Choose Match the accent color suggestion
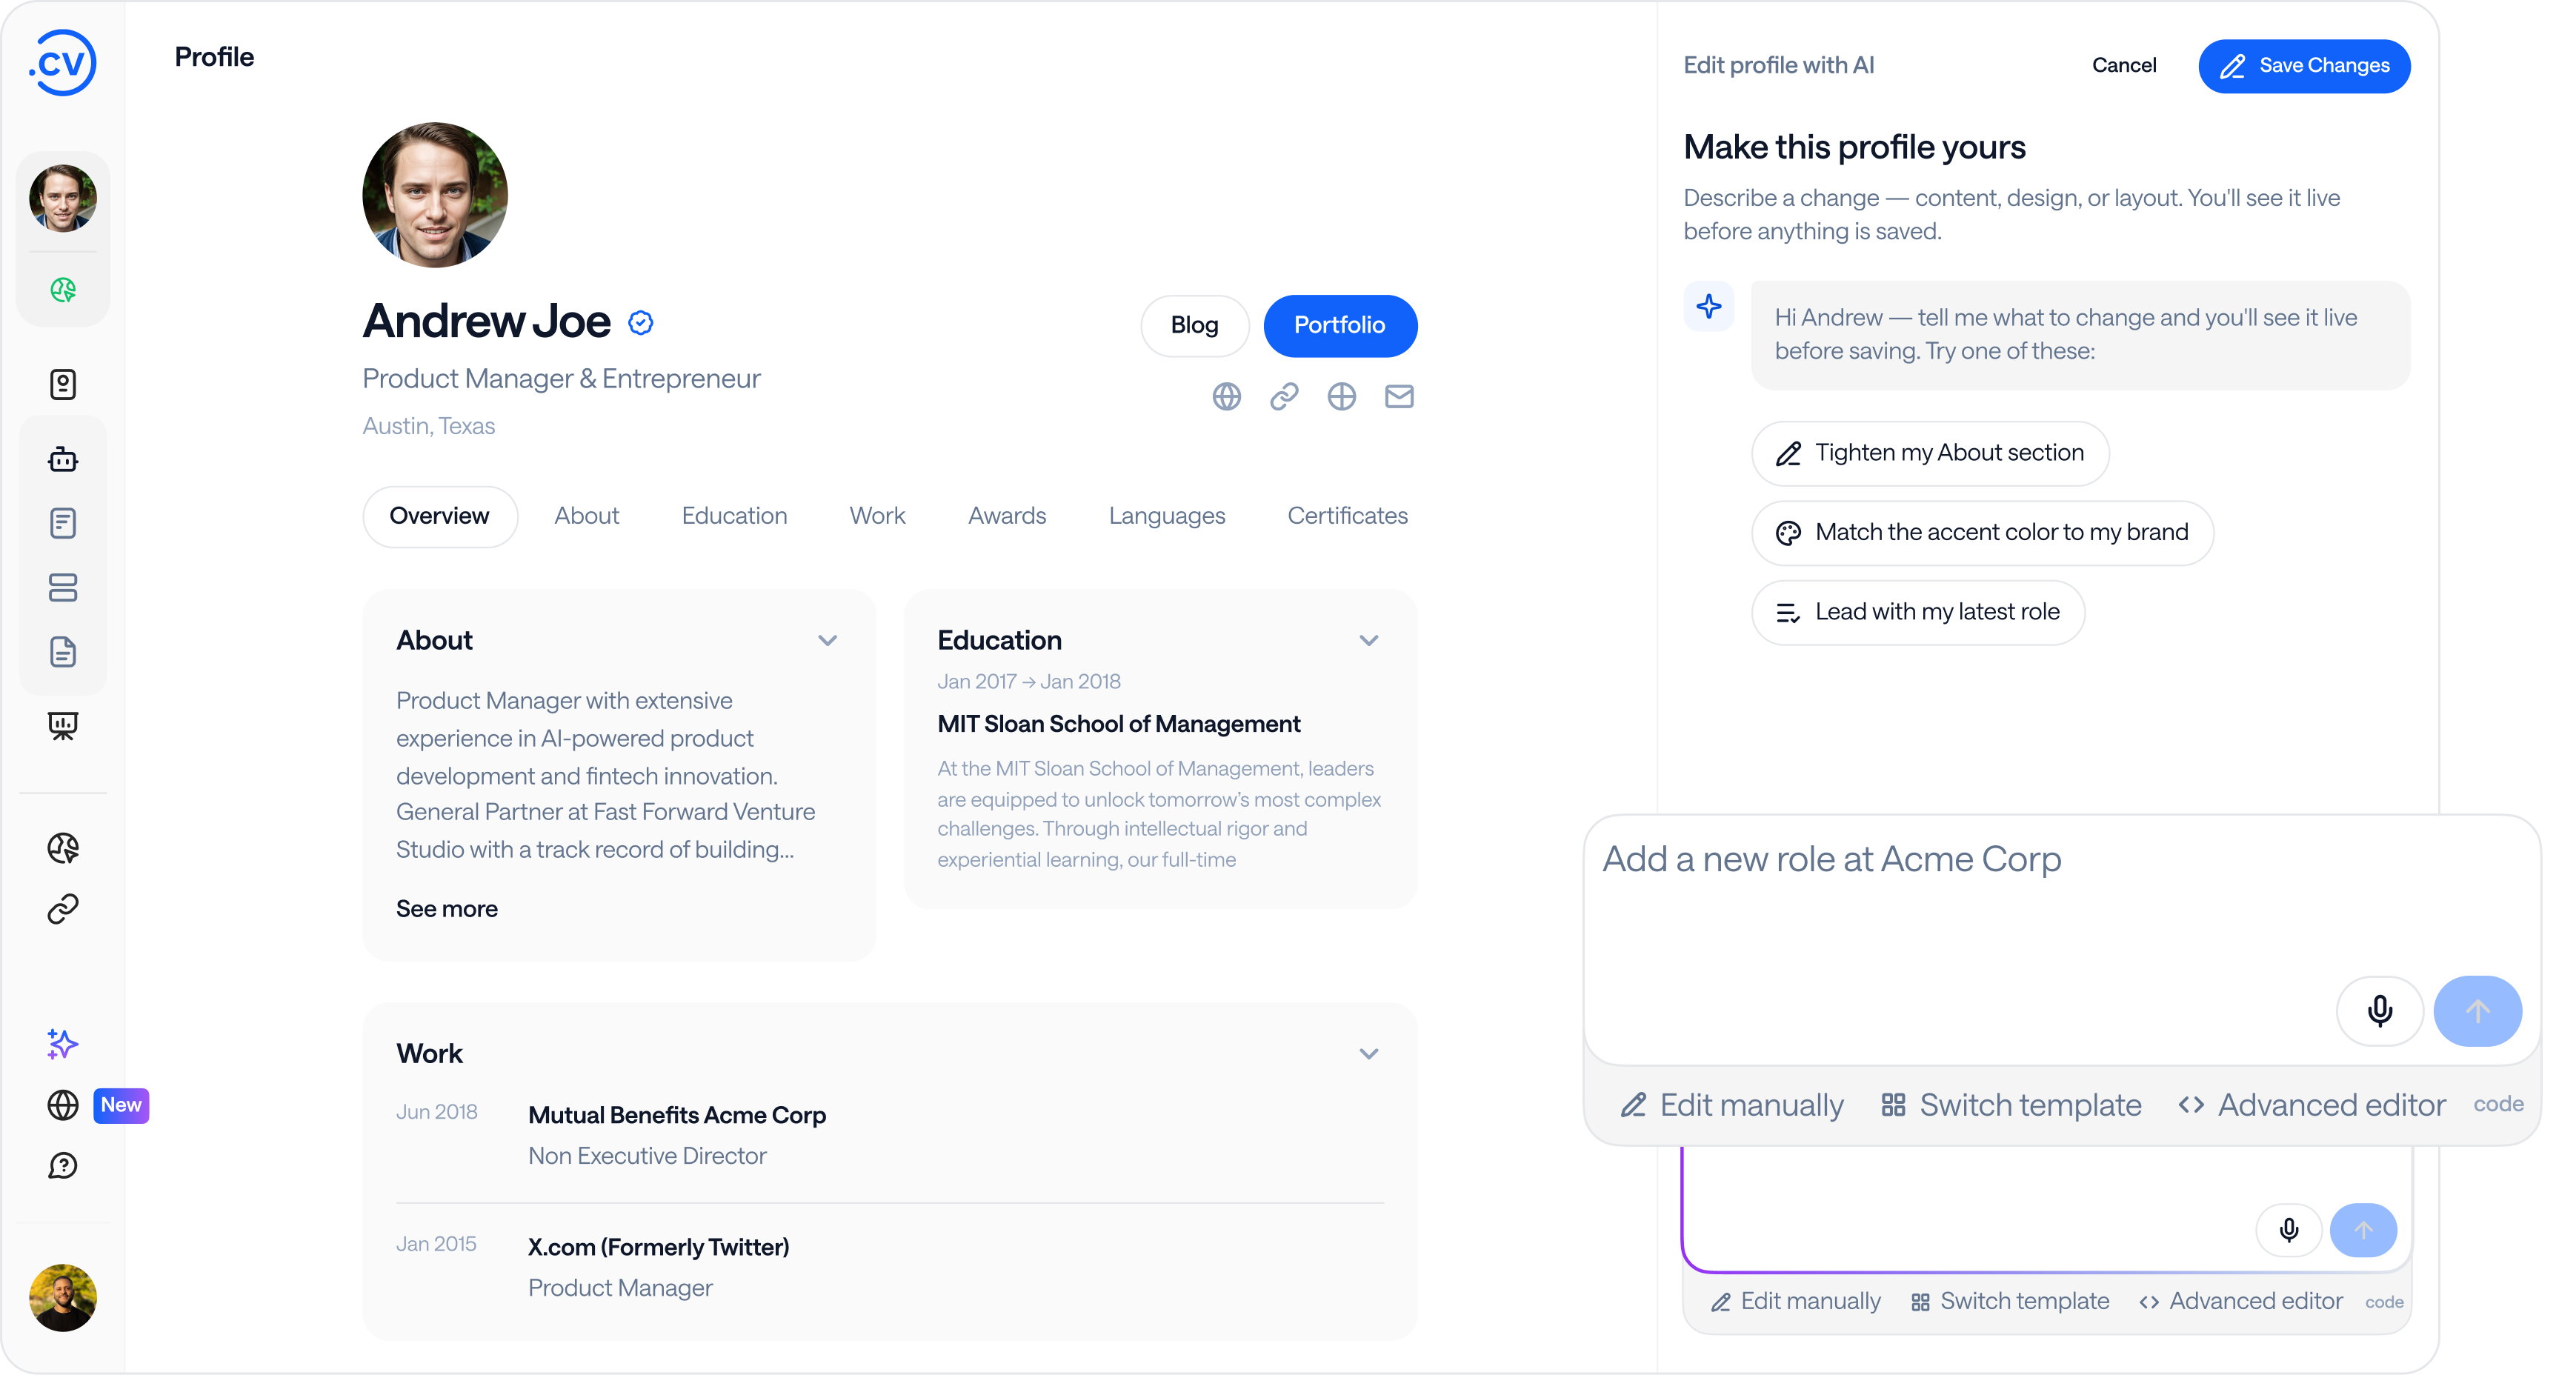The image size is (2576, 1375). 1982,533
